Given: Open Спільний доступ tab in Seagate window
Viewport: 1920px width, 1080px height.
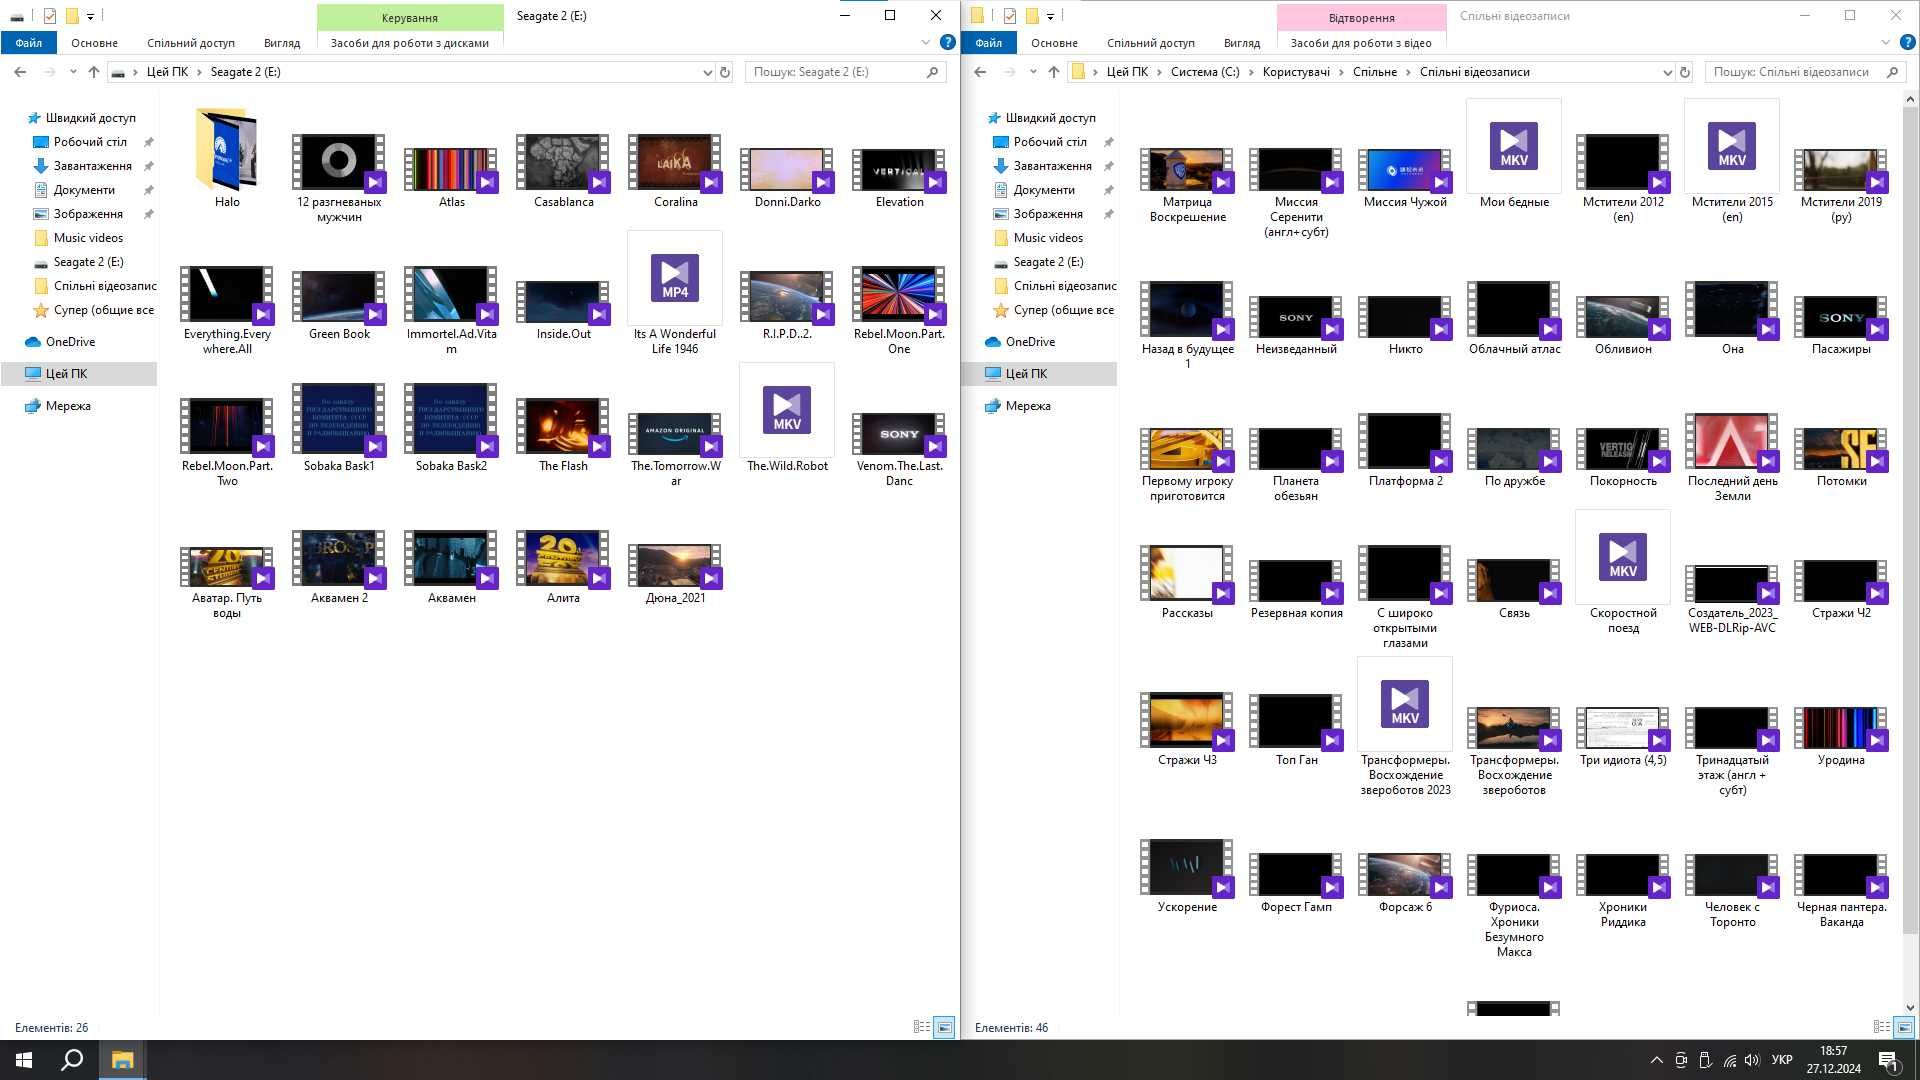Looking at the screenshot, I should point(191,43).
